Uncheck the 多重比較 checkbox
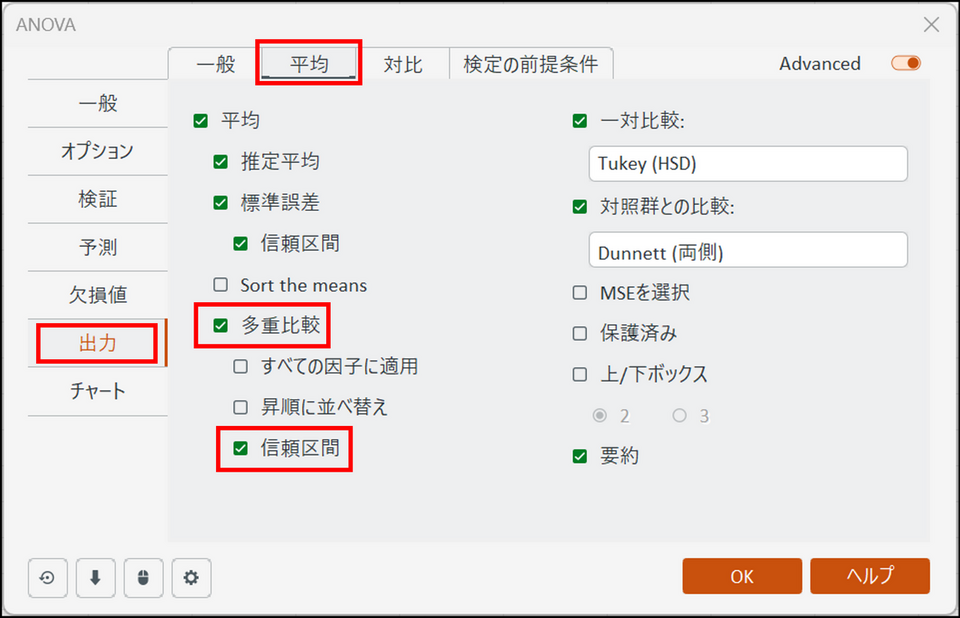960x618 pixels. coord(221,325)
